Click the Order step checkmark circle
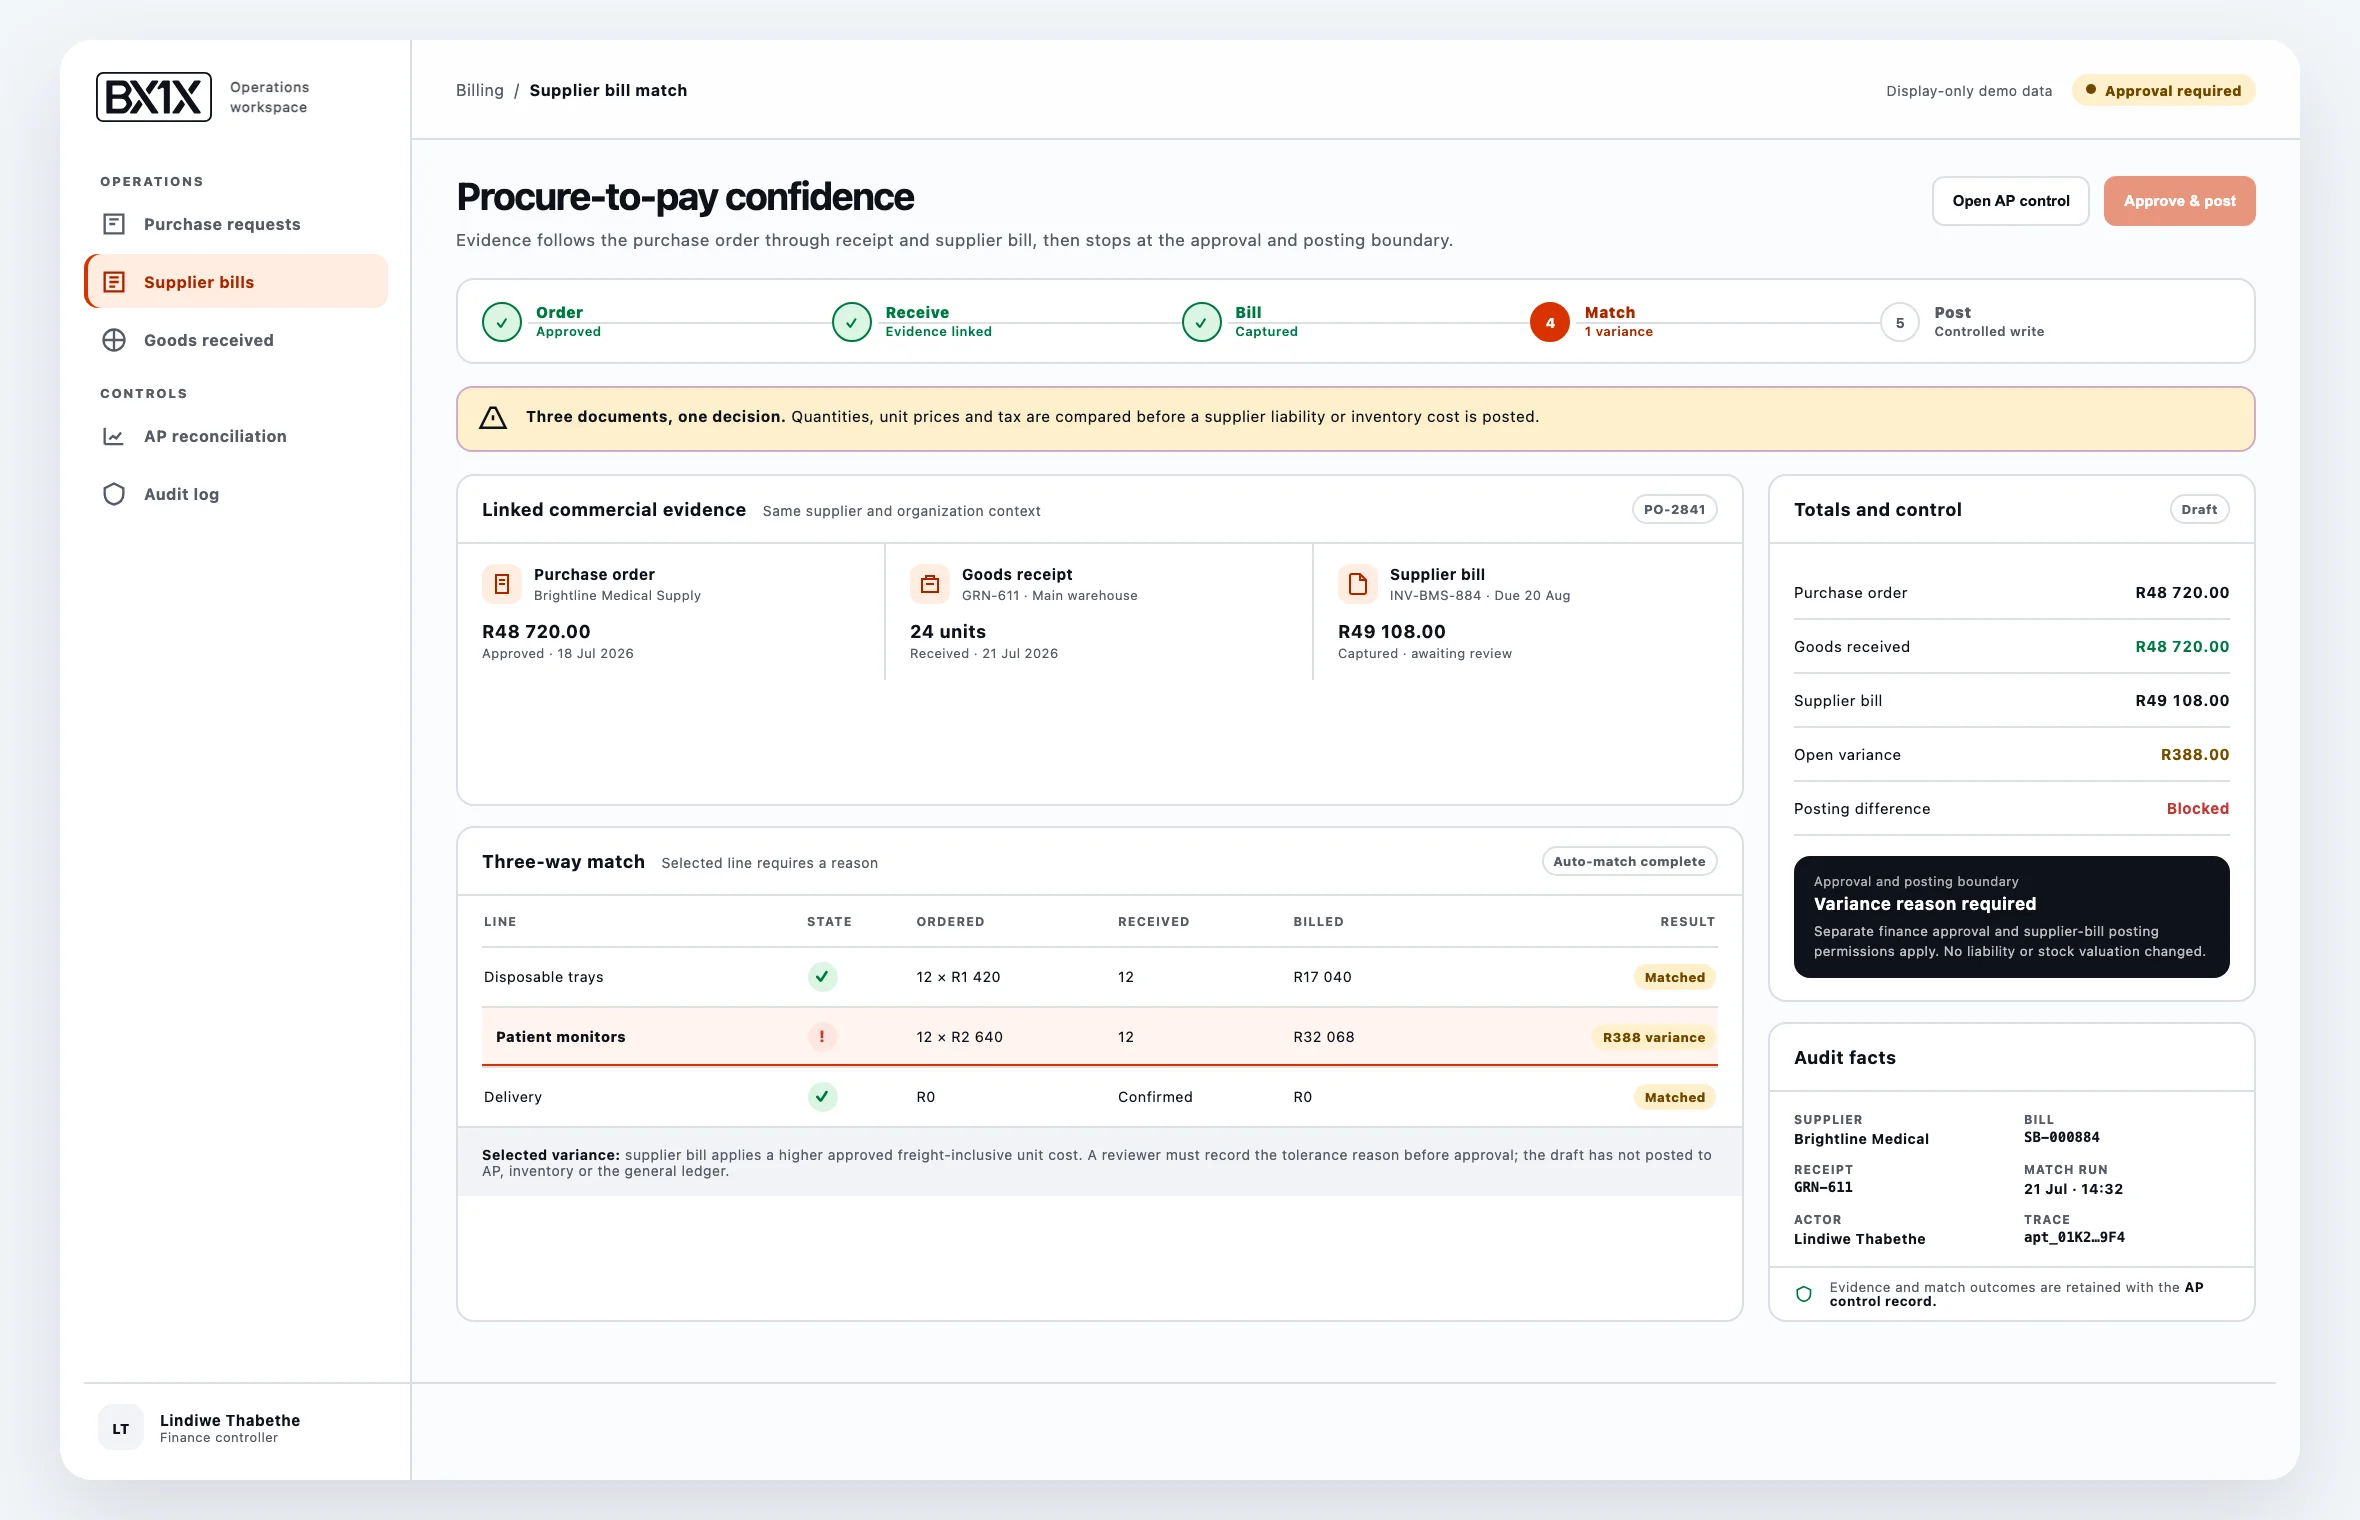 tap(502, 322)
